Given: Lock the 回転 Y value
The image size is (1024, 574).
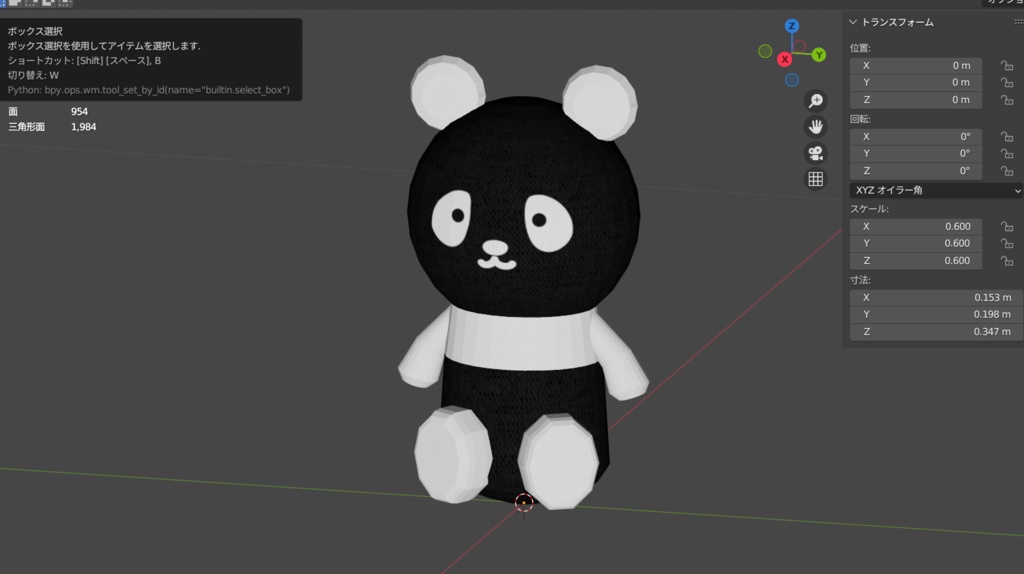Looking at the screenshot, I should [1007, 153].
